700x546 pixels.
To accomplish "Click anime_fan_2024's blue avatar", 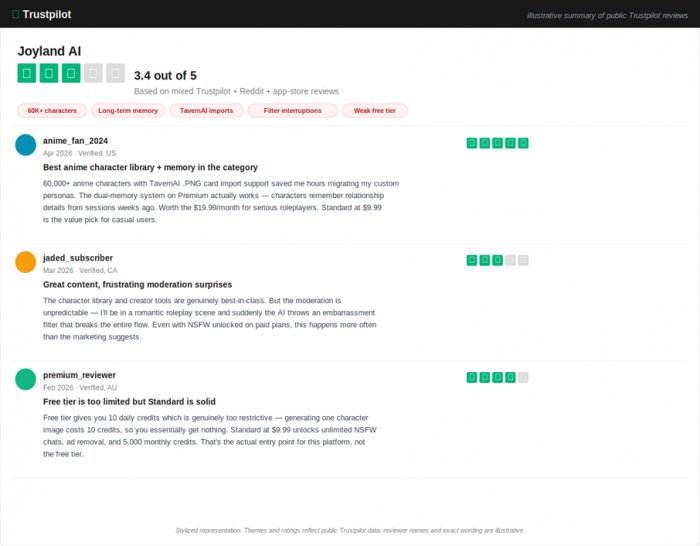I will point(26,145).
